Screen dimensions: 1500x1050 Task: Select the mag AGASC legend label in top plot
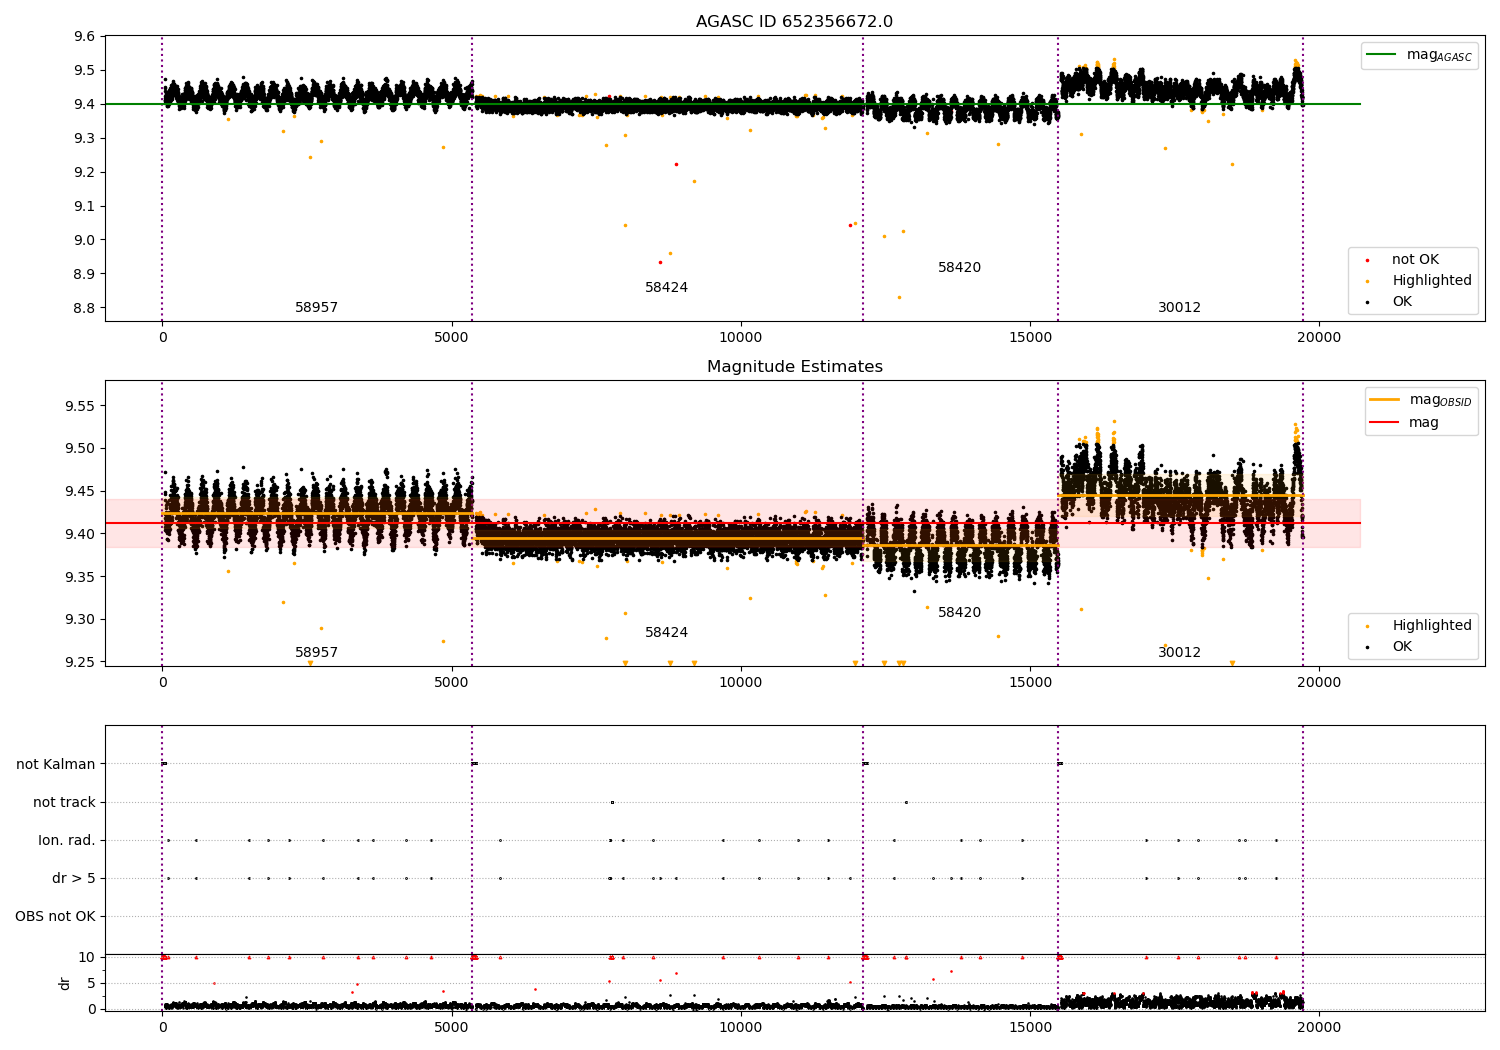pyautogui.click(x=1439, y=55)
